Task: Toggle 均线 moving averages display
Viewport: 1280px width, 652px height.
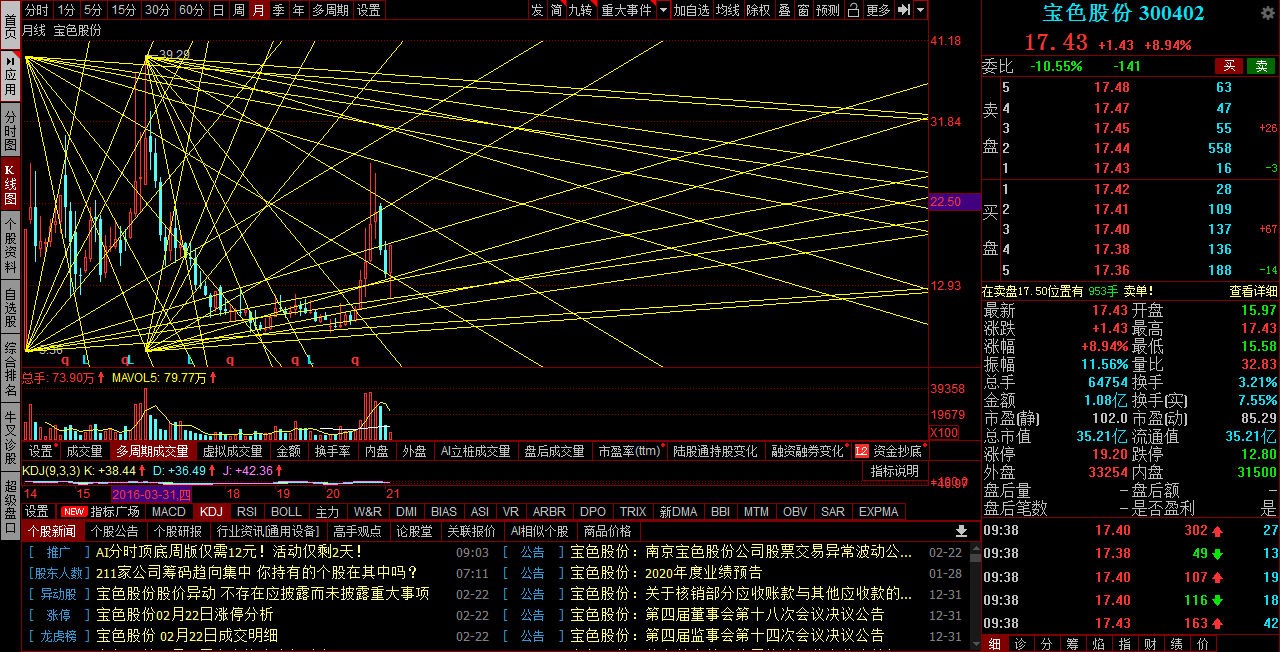Action: [728, 10]
